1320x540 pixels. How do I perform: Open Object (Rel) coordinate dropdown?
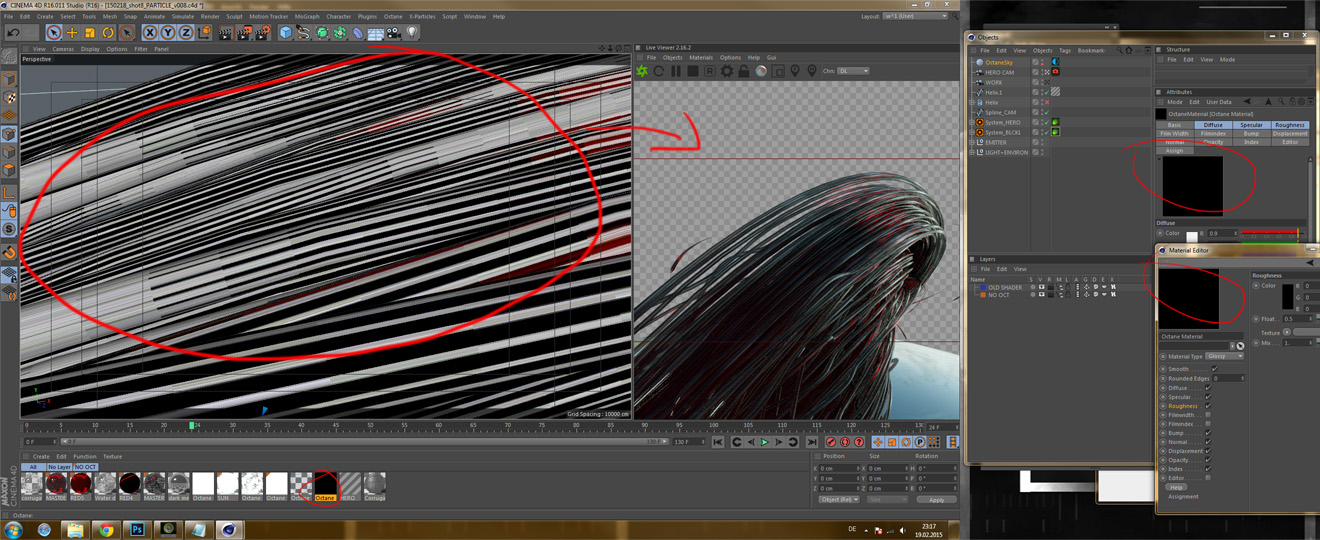tap(839, 500)
